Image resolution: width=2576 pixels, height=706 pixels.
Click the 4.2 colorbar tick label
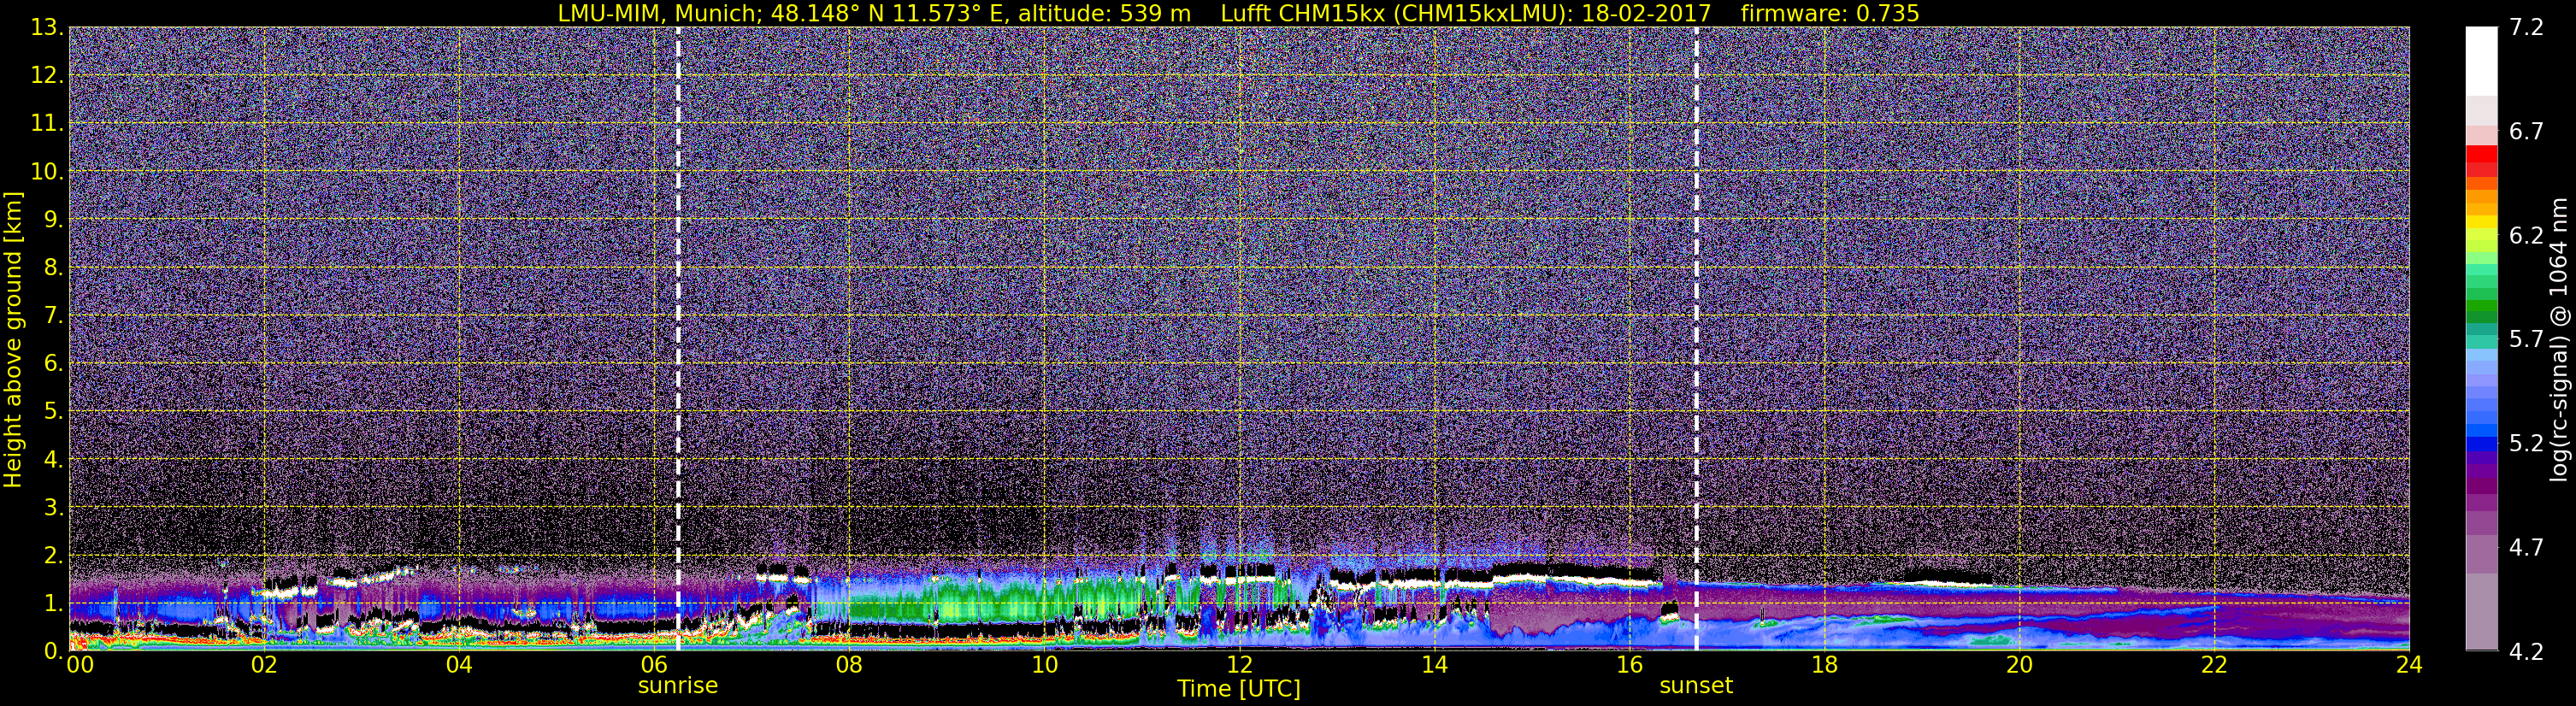(x=2526, y=652)
